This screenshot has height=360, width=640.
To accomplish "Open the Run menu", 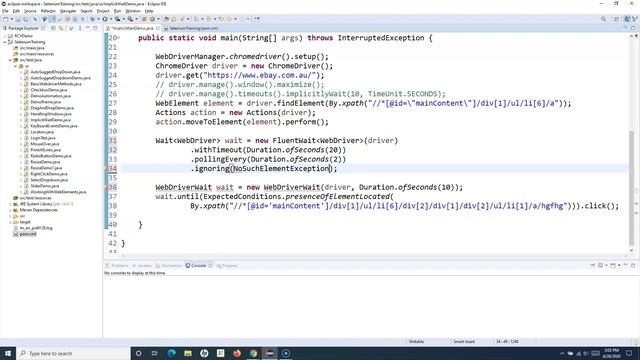I will coord(117,11).
